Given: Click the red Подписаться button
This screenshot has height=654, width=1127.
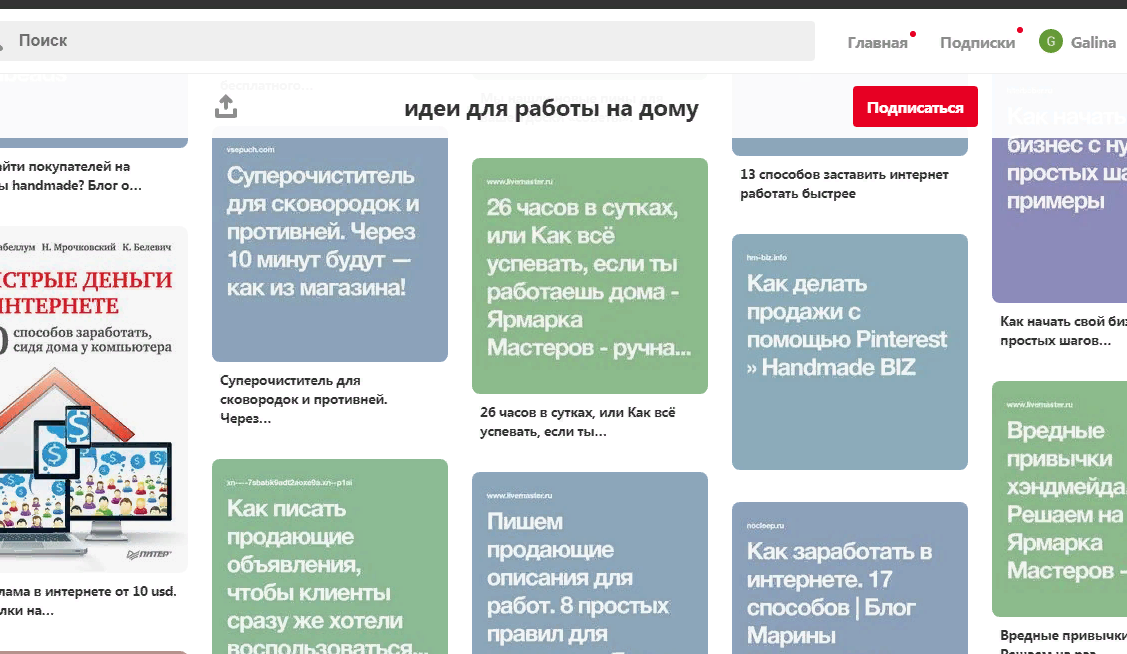Looking at the screenshot, I should [915, 107].
